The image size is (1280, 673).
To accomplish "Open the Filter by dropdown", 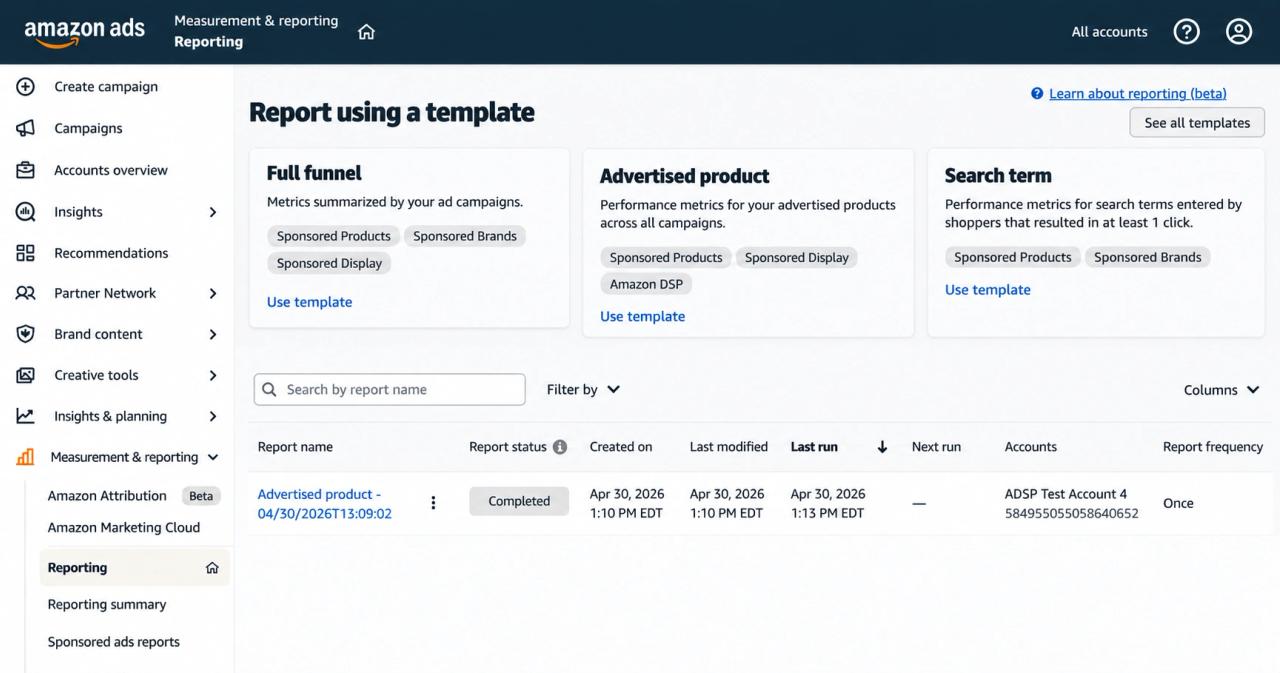I will [583, 389].
